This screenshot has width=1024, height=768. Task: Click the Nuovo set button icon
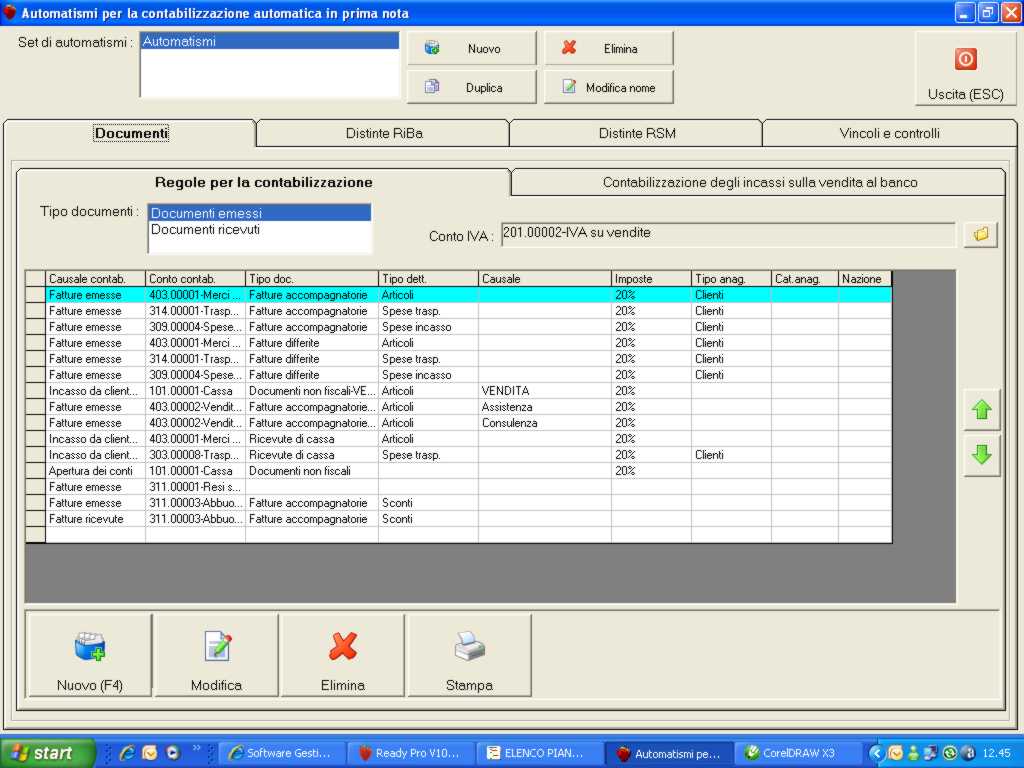point(432,48)
